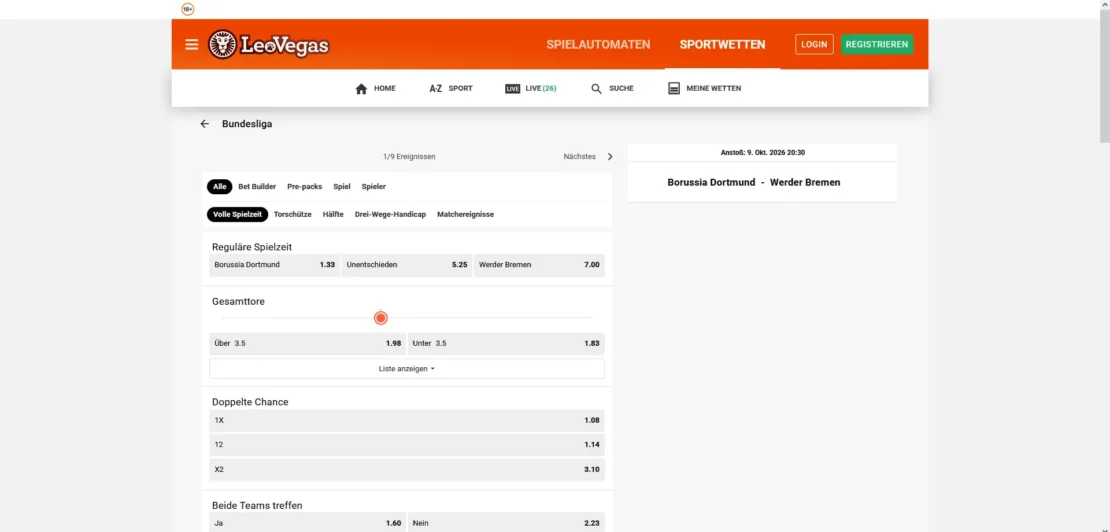
Task: Collapse the Doppelte Chance section header
Action: (250, 402)
